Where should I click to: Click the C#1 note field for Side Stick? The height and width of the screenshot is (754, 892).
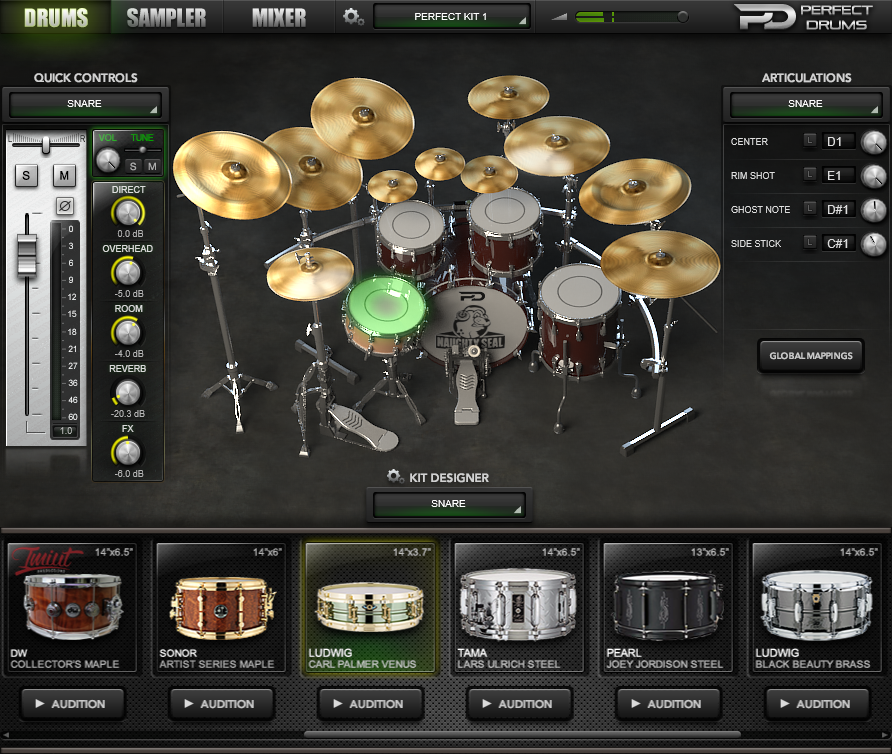(839, 244)
